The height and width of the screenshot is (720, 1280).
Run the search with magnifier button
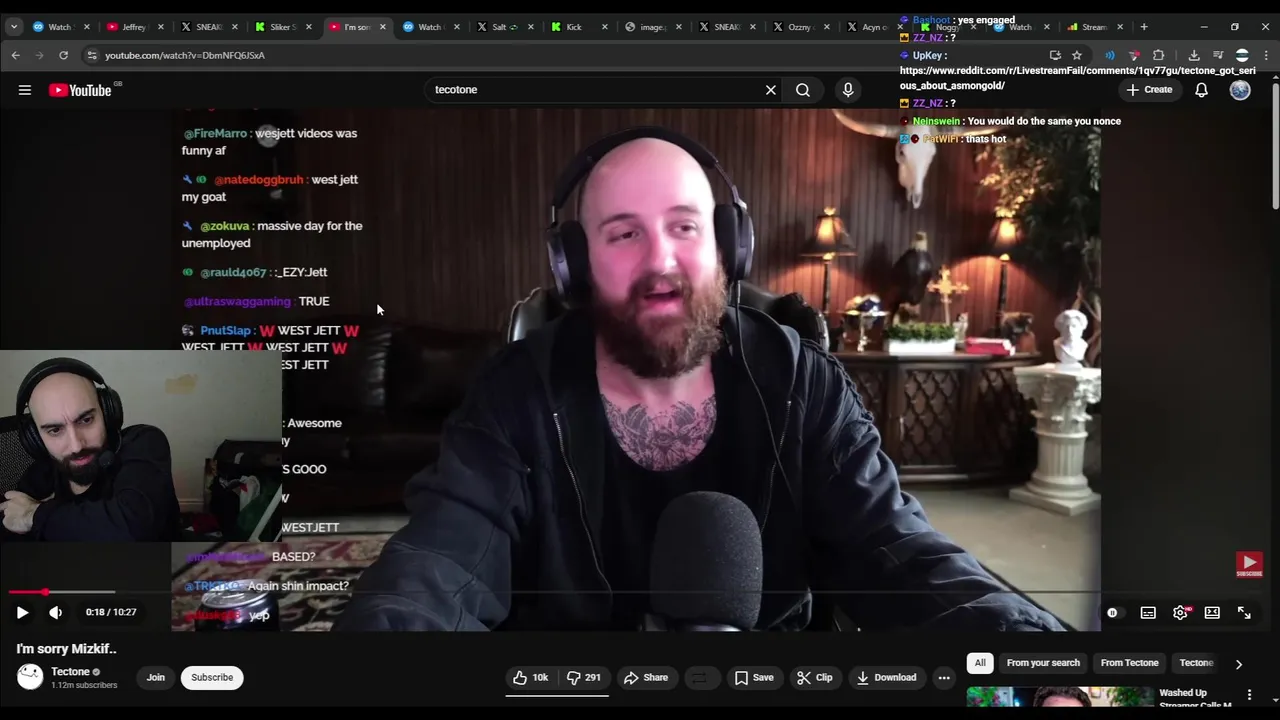[803, 90]
